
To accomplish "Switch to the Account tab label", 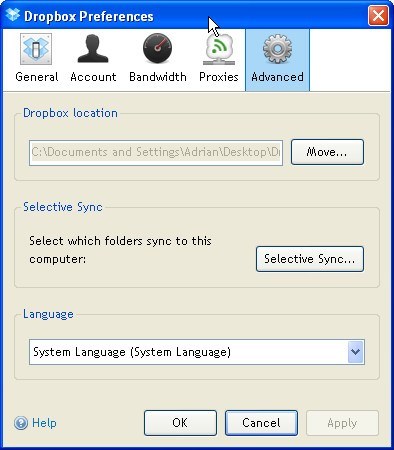I will (93, 77).
